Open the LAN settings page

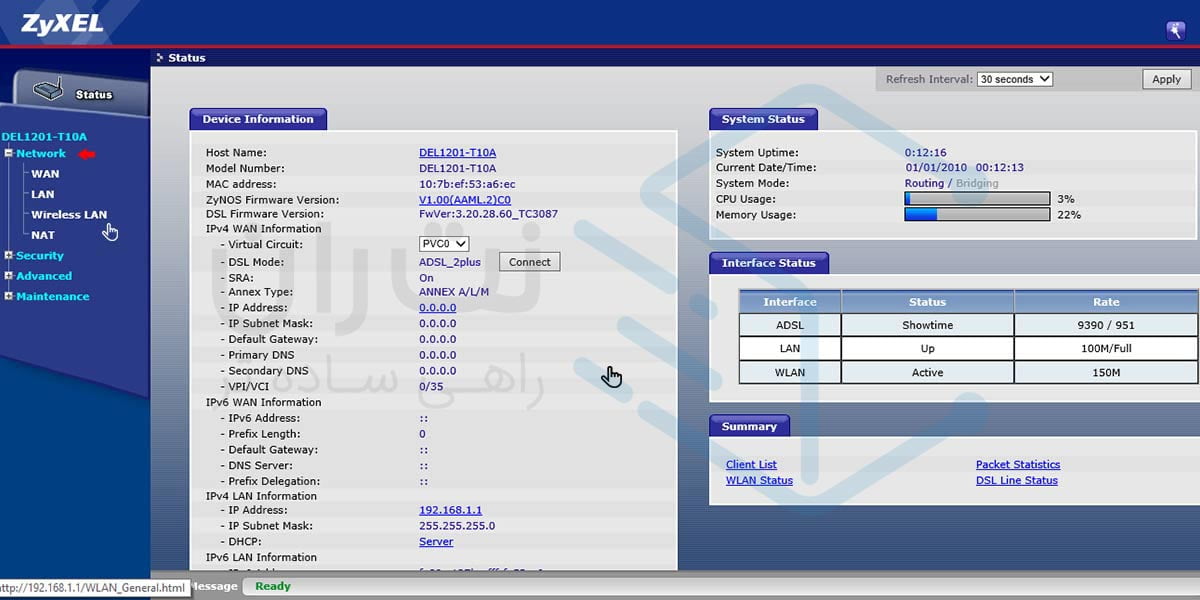tap(43, 195)
